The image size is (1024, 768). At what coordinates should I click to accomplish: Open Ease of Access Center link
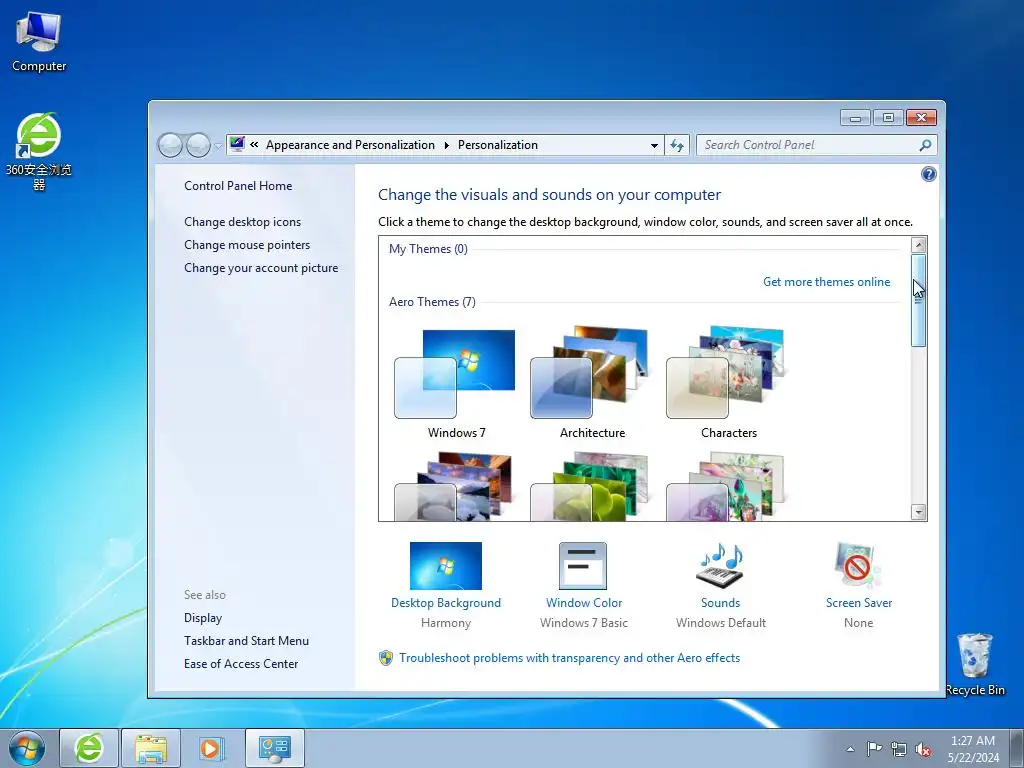(241, 664)
